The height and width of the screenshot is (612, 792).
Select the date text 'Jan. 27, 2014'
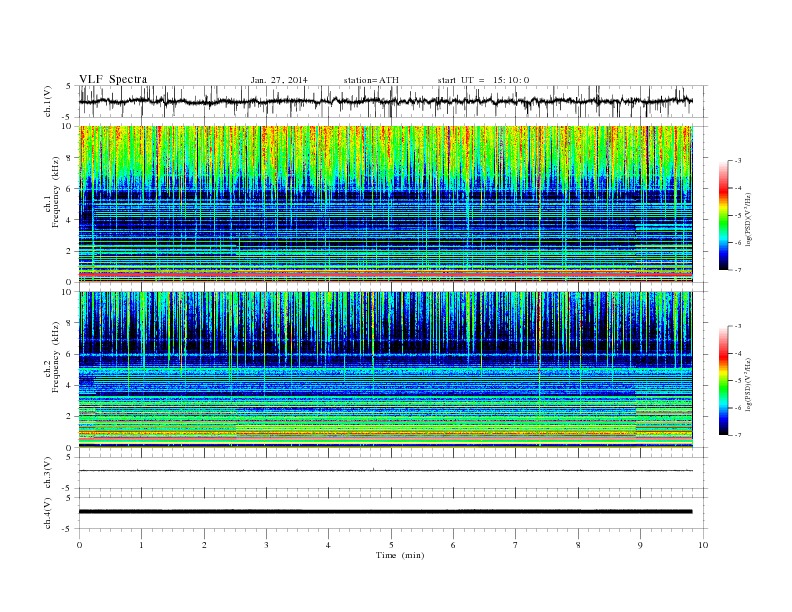(279, 80)
